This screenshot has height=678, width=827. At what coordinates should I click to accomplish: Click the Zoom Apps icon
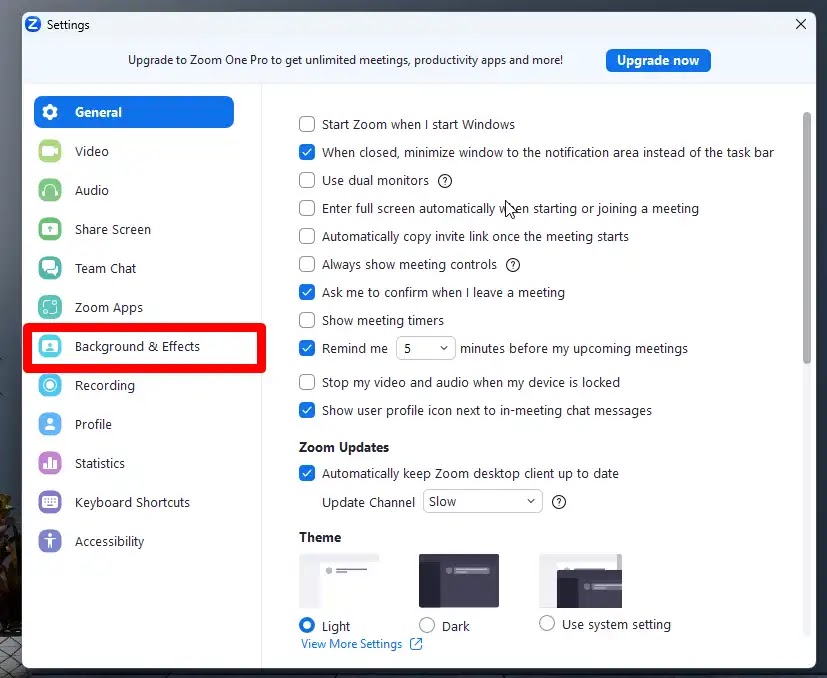(x=50, y=308)
